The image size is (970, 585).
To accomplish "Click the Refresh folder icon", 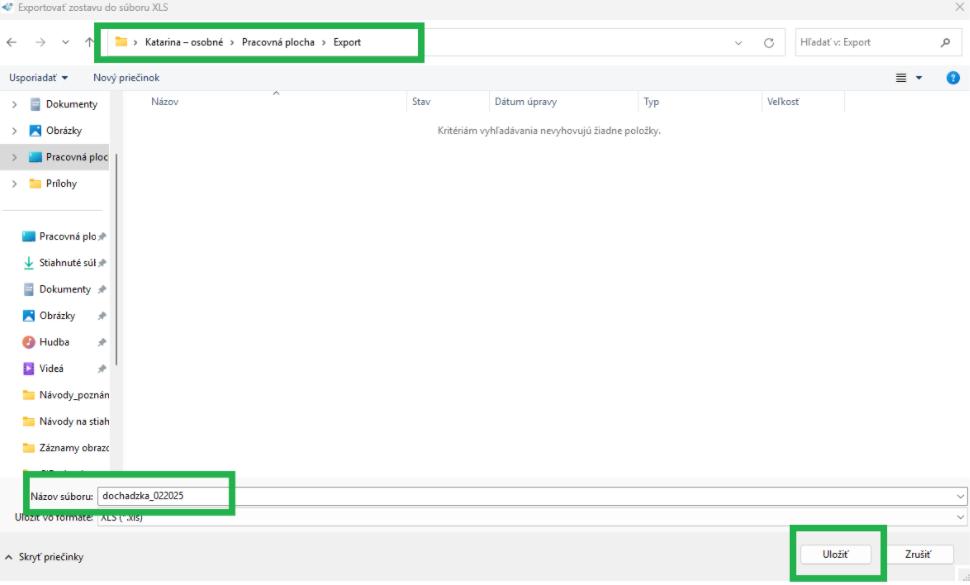I will click(x=769, y=43).
